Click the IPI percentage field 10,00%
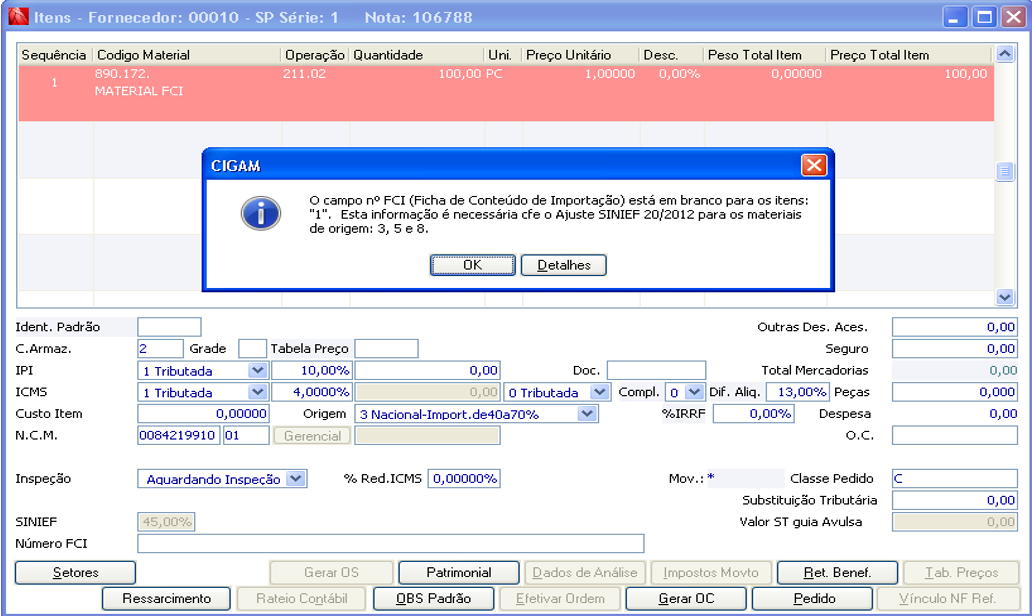This screenshot has height=616, width=1032. point(312,371)
